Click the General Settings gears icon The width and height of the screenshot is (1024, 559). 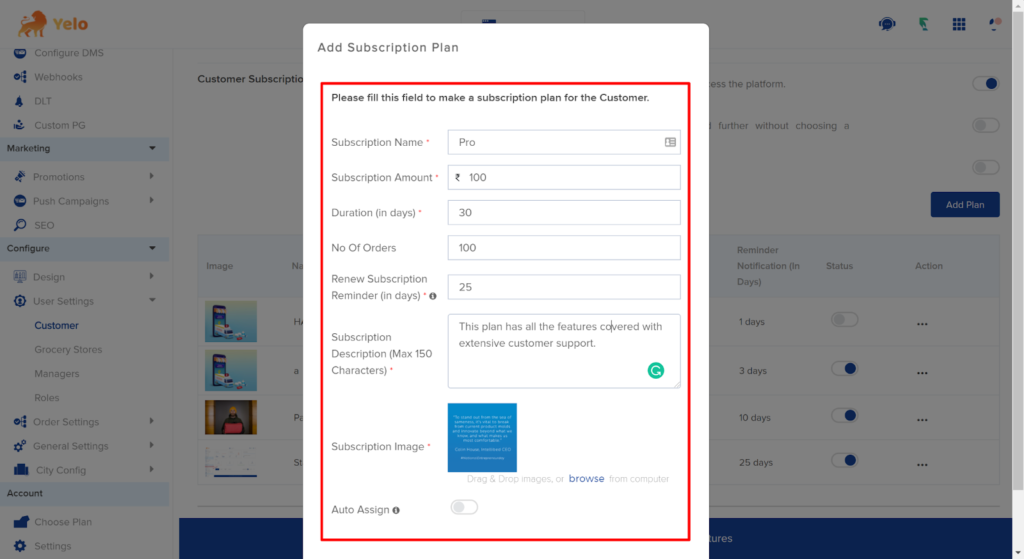pyautogui.click(x=20, y=446)
